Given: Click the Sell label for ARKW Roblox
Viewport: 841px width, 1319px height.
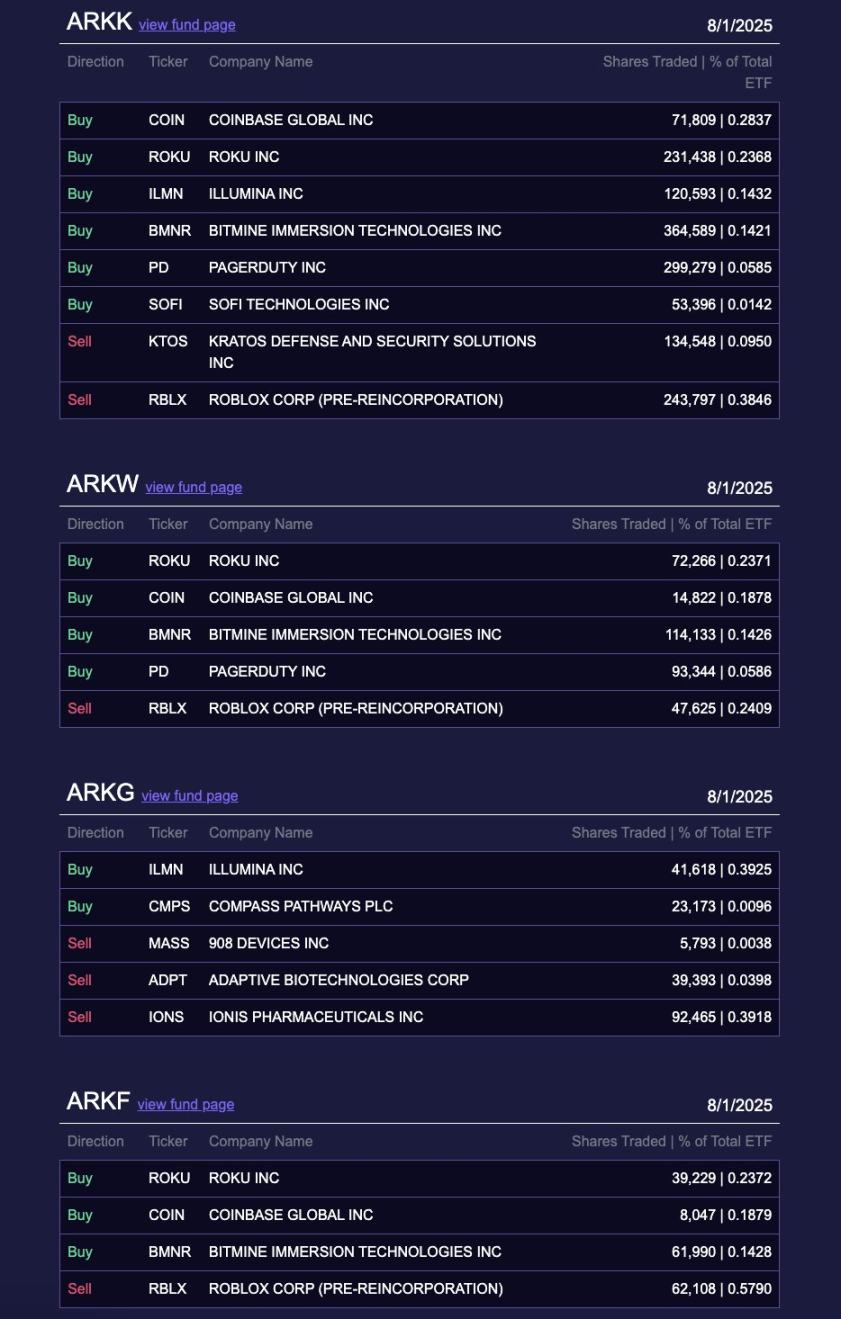Looking at the screenshot, I should [x=79, y=709].
